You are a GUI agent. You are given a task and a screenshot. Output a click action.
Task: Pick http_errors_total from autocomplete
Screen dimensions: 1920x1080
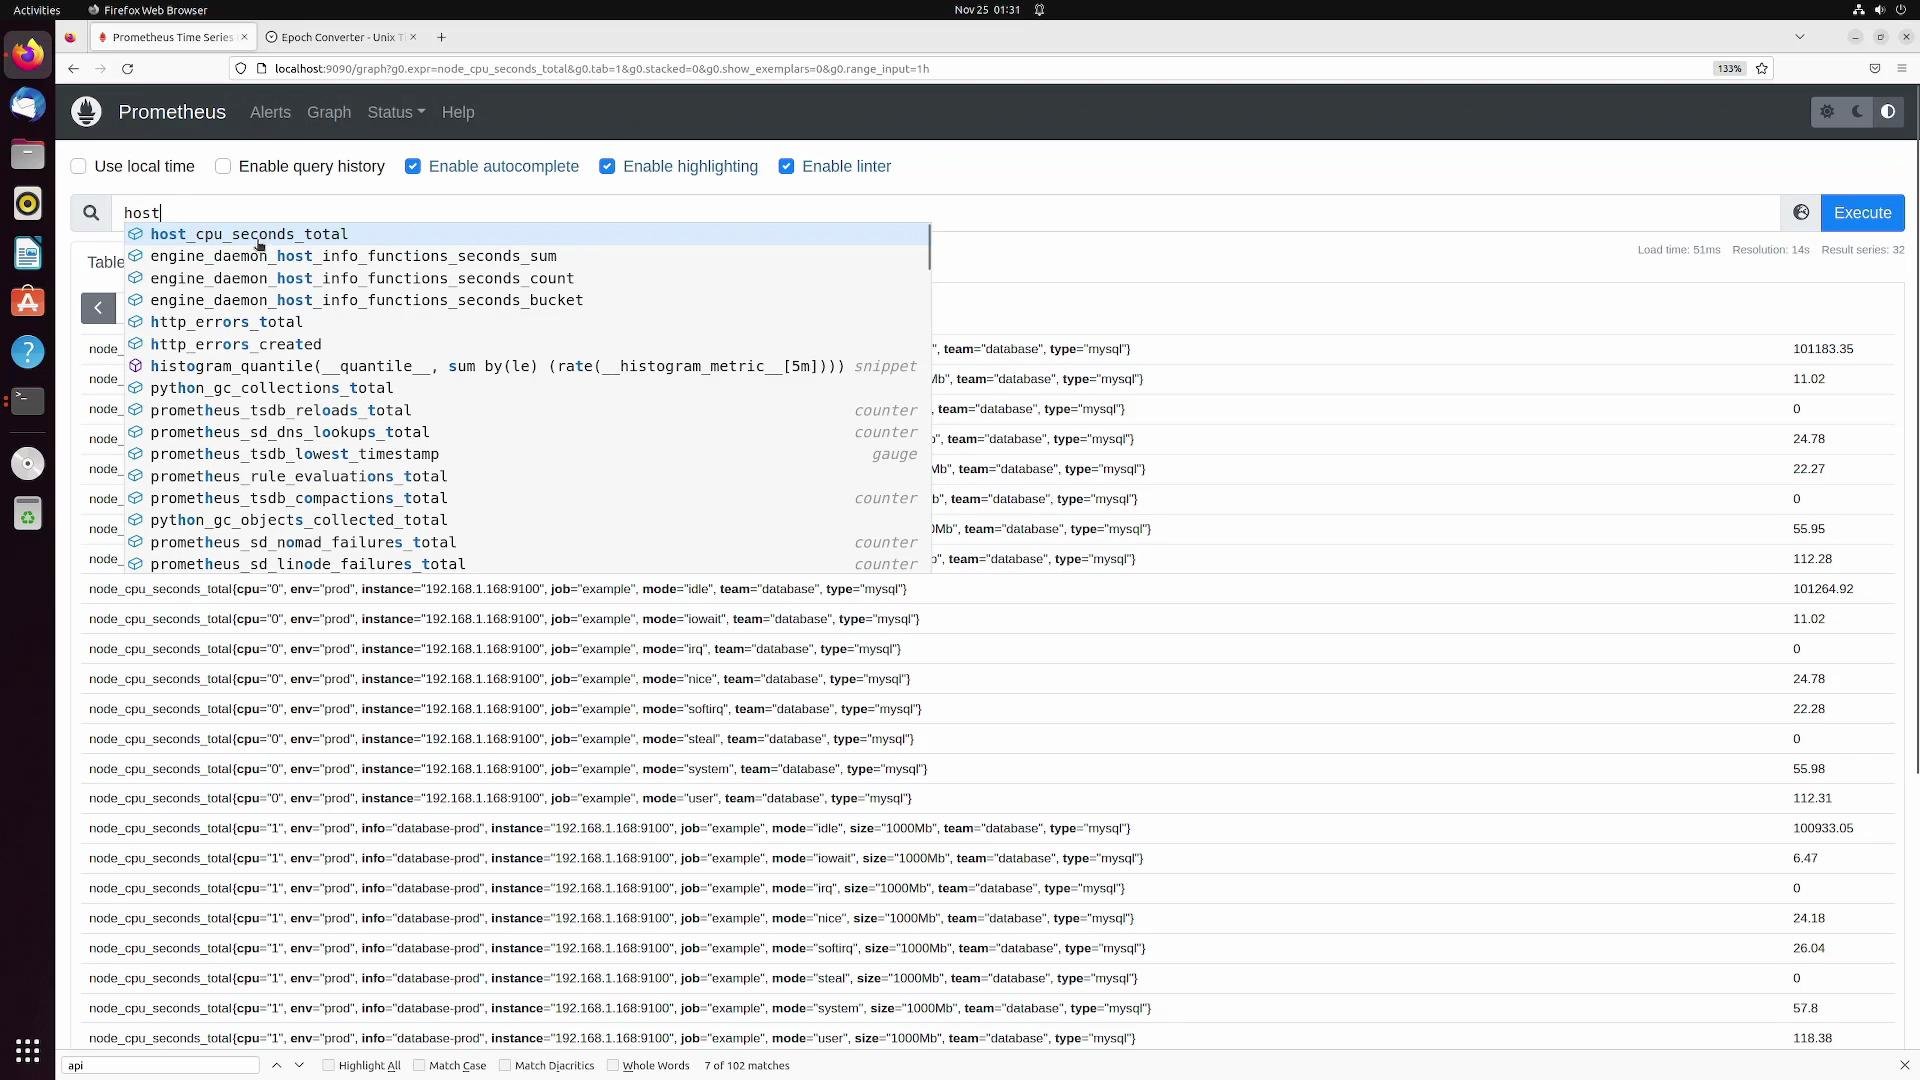(x=527, y=322)
